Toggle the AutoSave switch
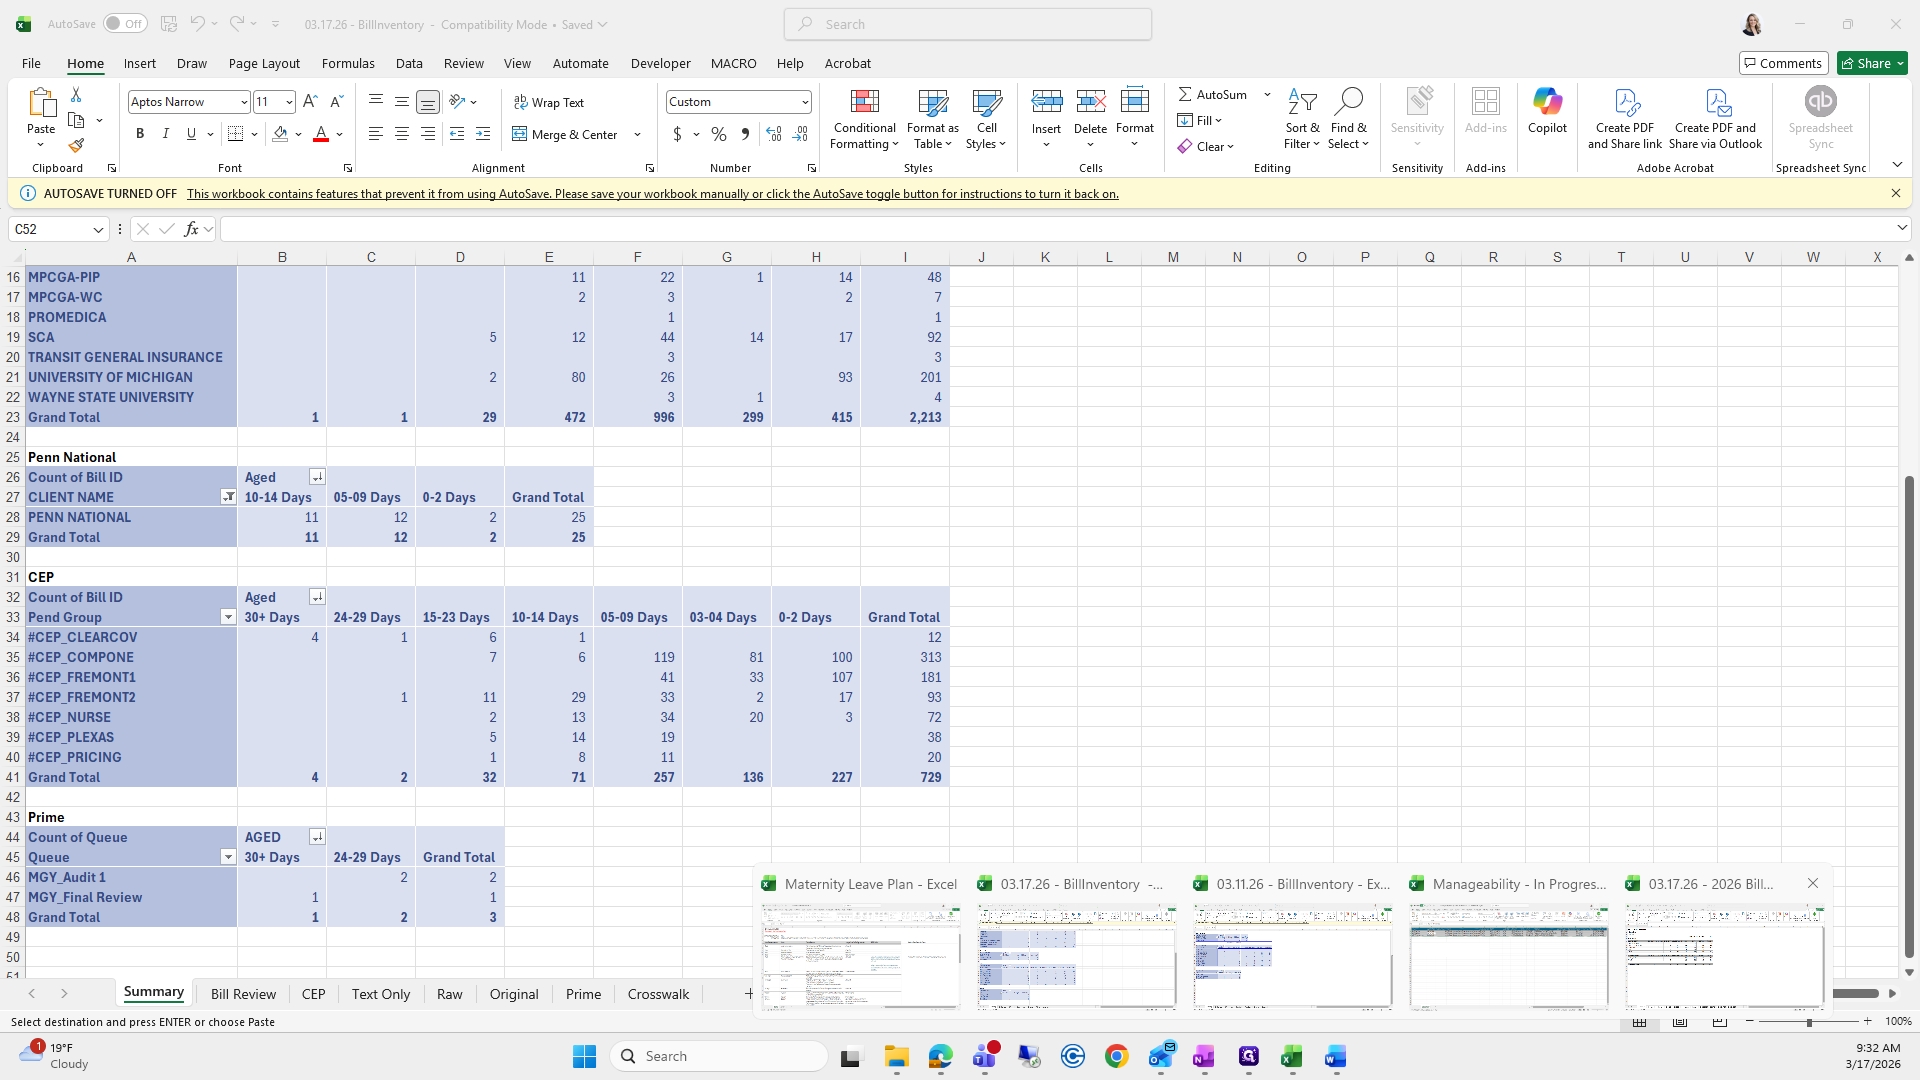This screenshot has height=1080, width=1920. tap(125, 24)
